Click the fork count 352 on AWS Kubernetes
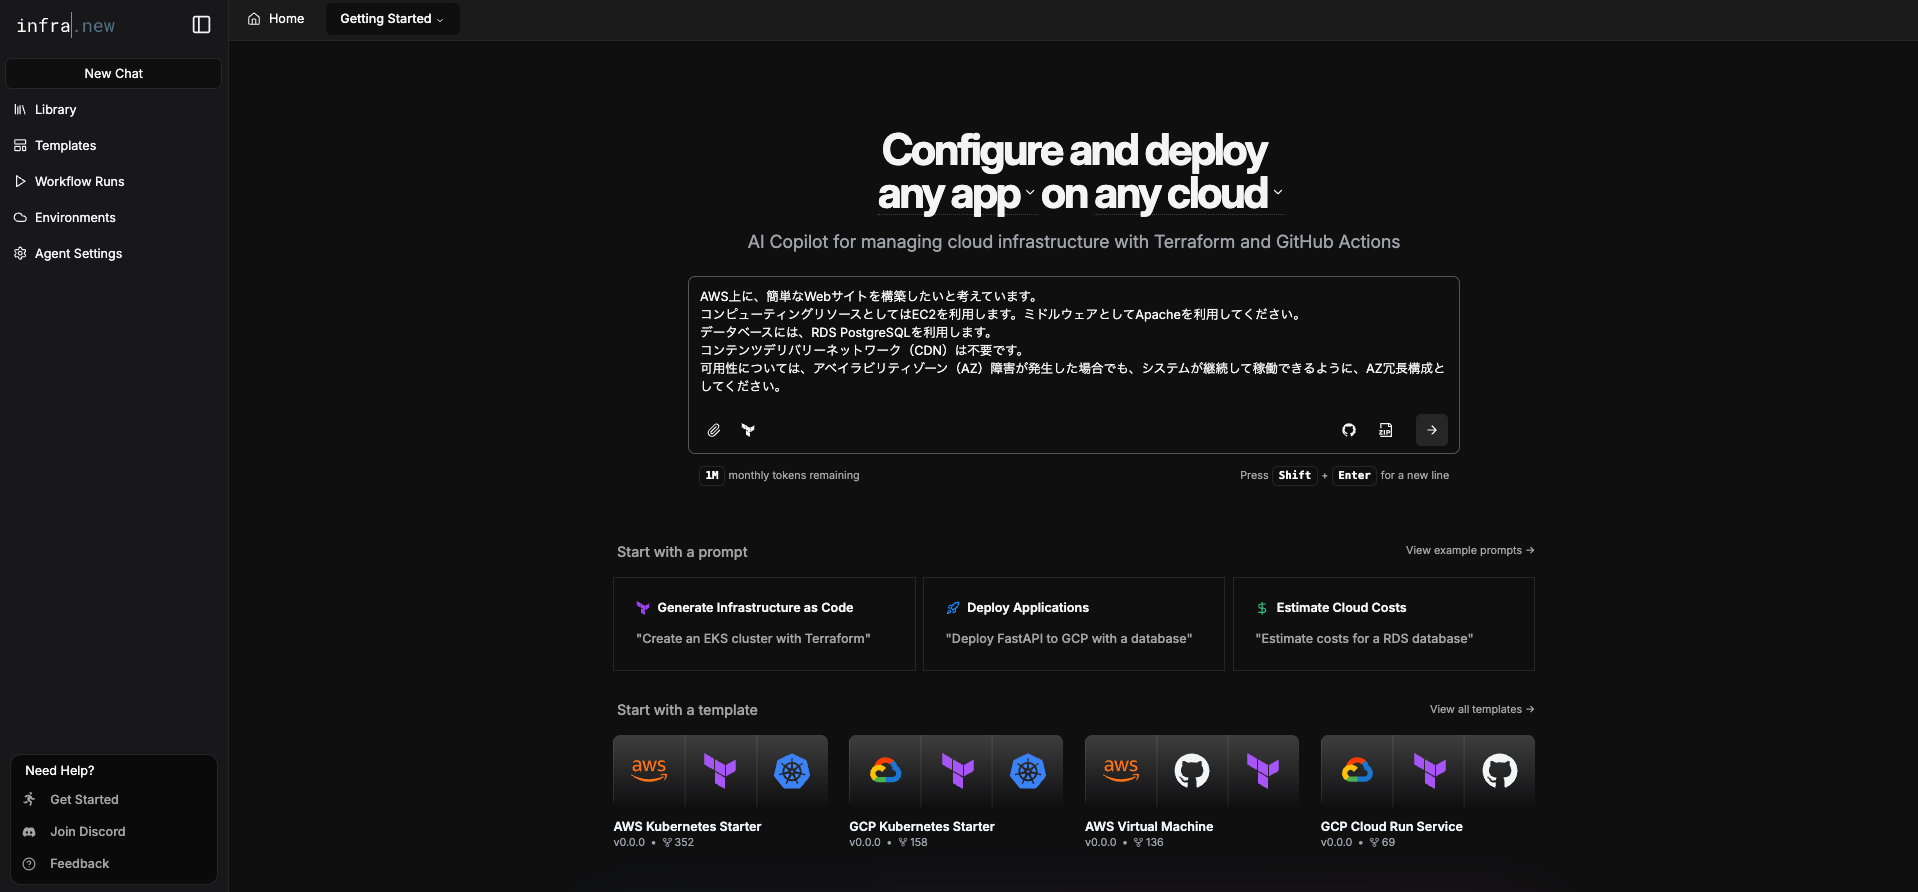 tap(678, 842)
